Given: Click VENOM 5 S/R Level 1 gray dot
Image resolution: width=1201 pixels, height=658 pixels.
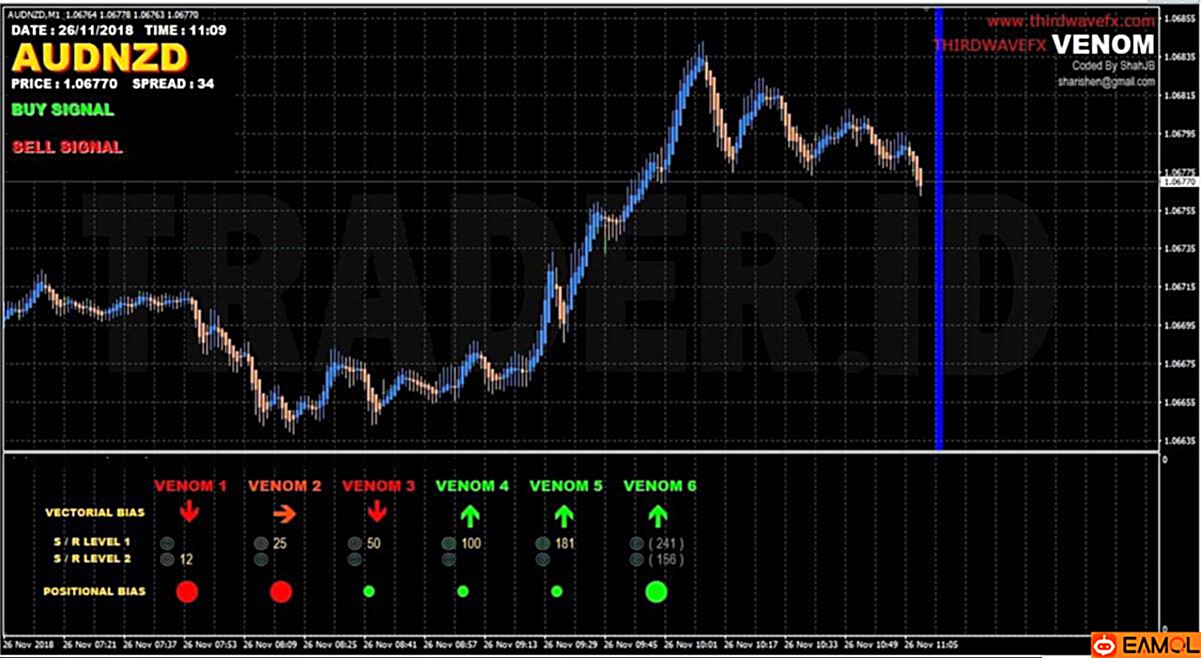Looking at the screenshot, I should coord(542,544).
